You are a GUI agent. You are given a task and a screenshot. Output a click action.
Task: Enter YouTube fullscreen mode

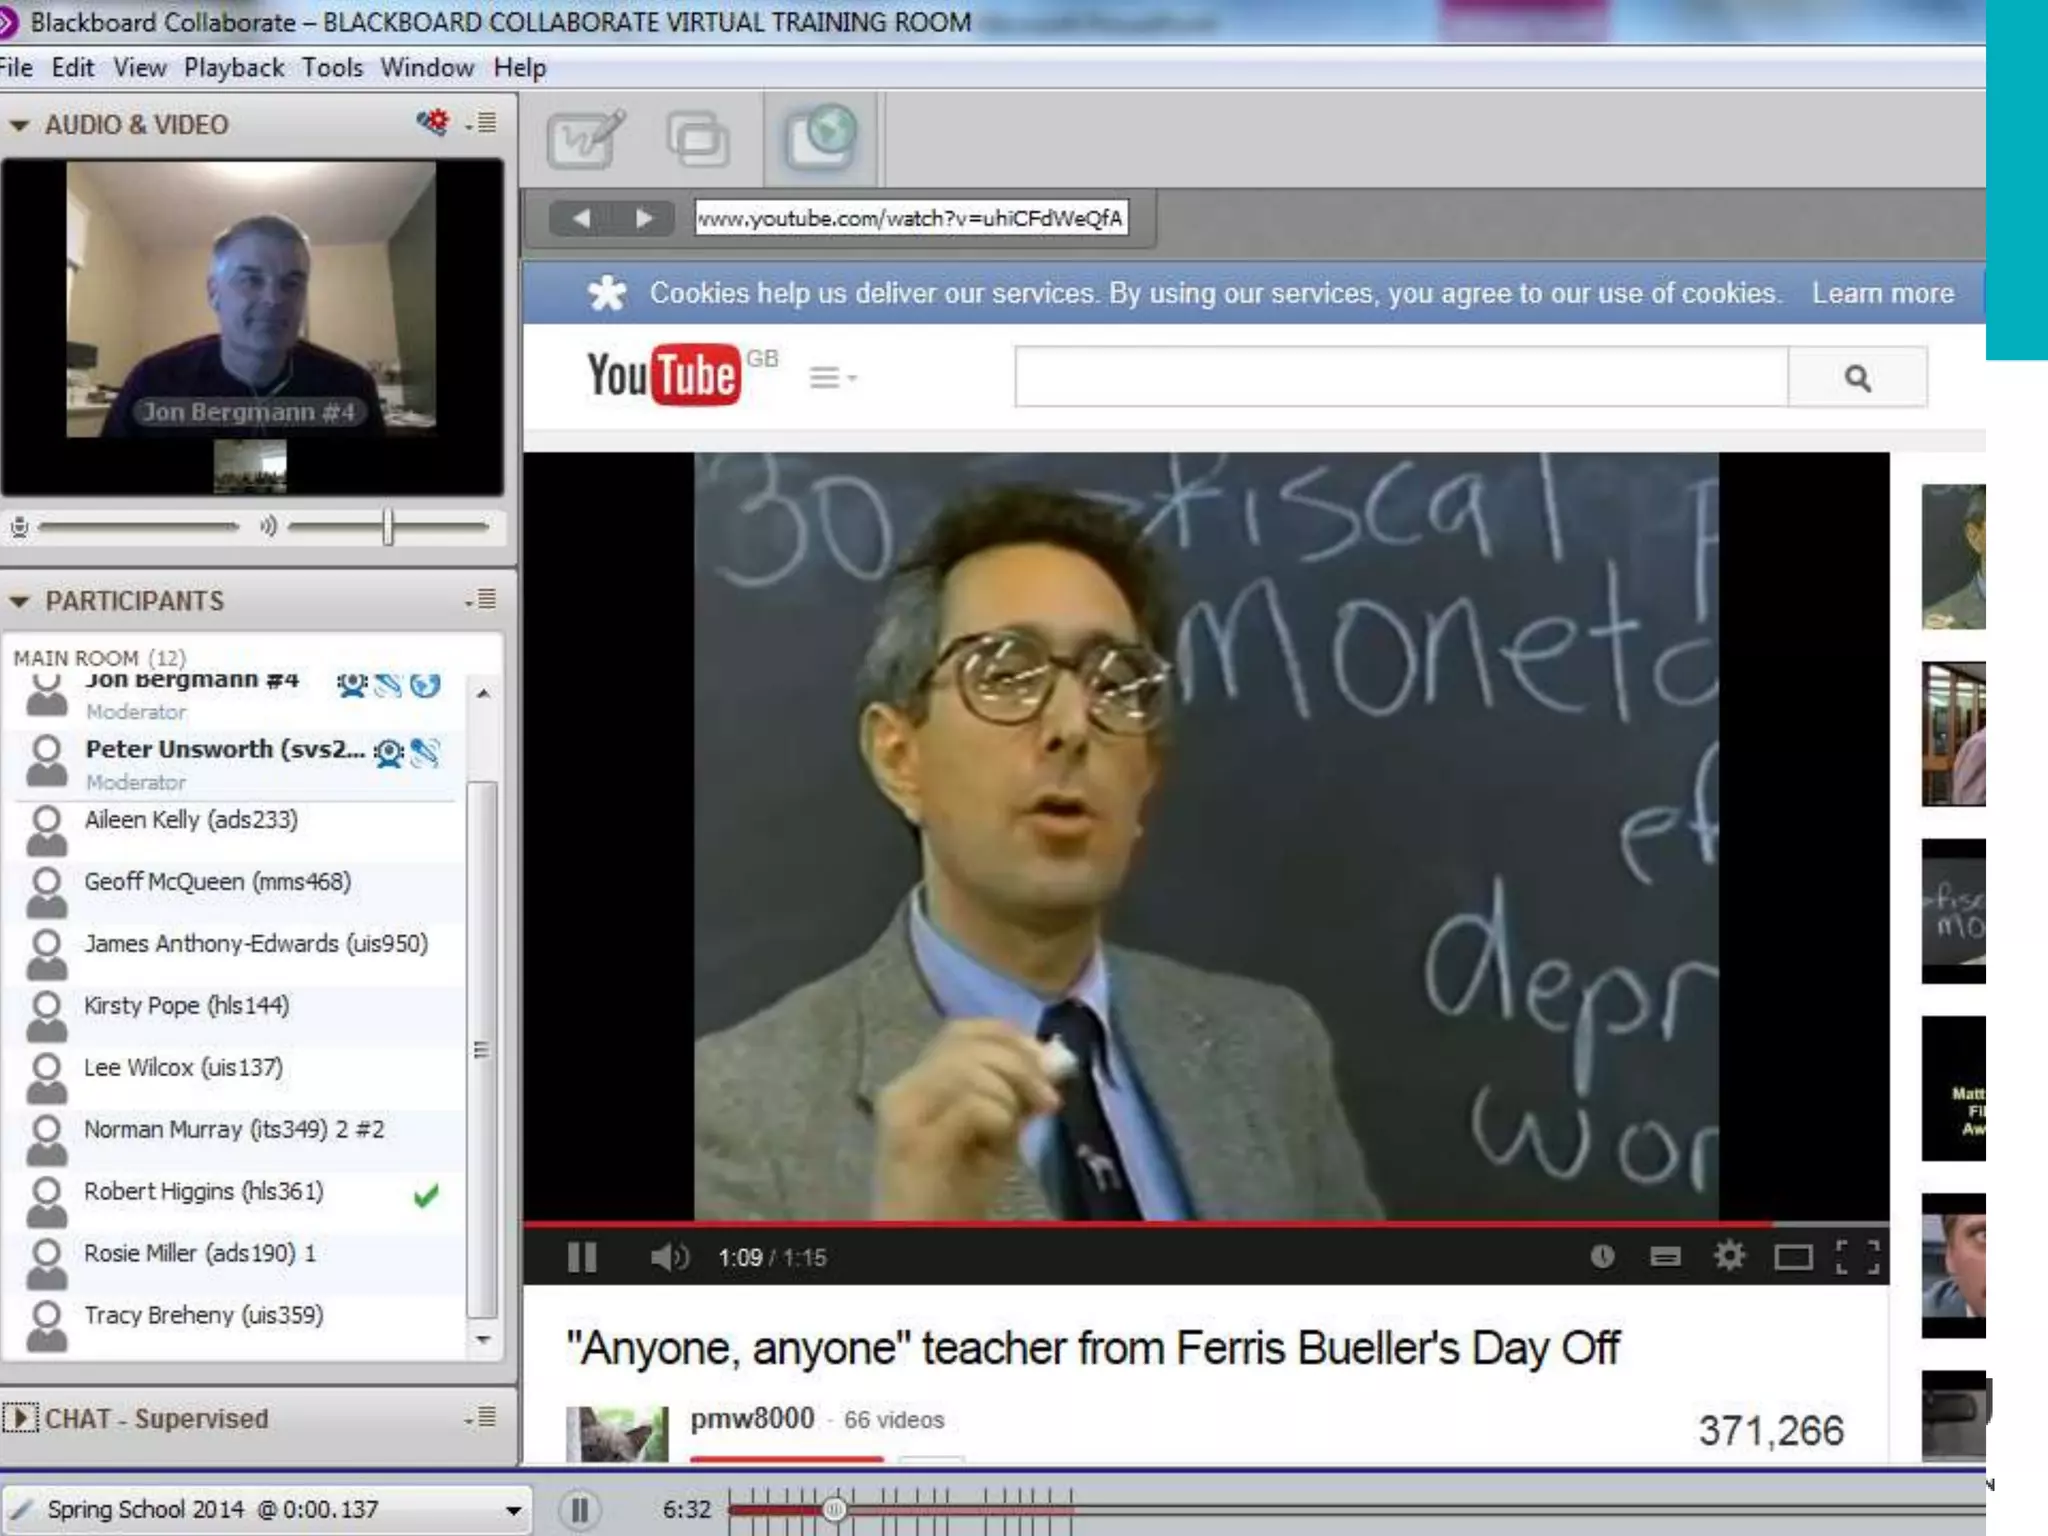point(1857,1256)
